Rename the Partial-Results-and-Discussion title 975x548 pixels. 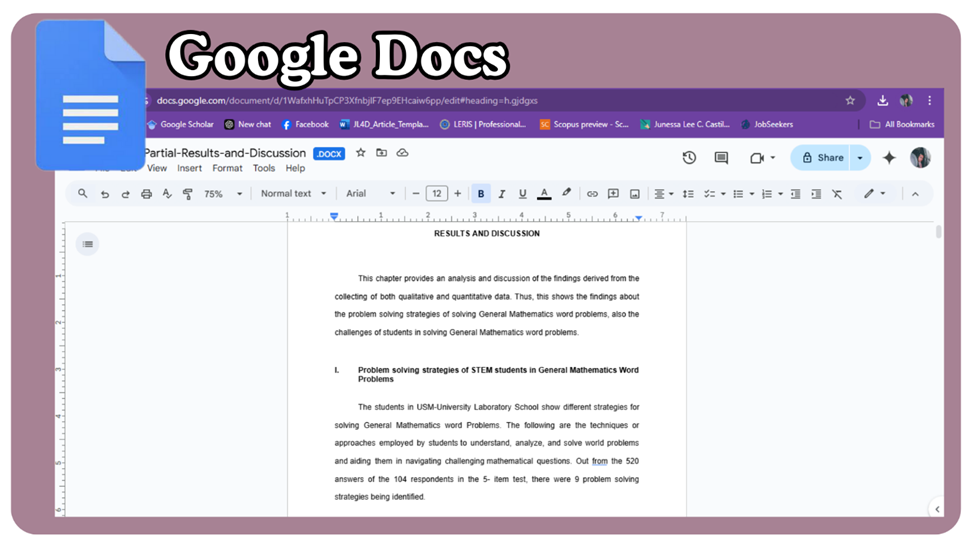point(224,152)
